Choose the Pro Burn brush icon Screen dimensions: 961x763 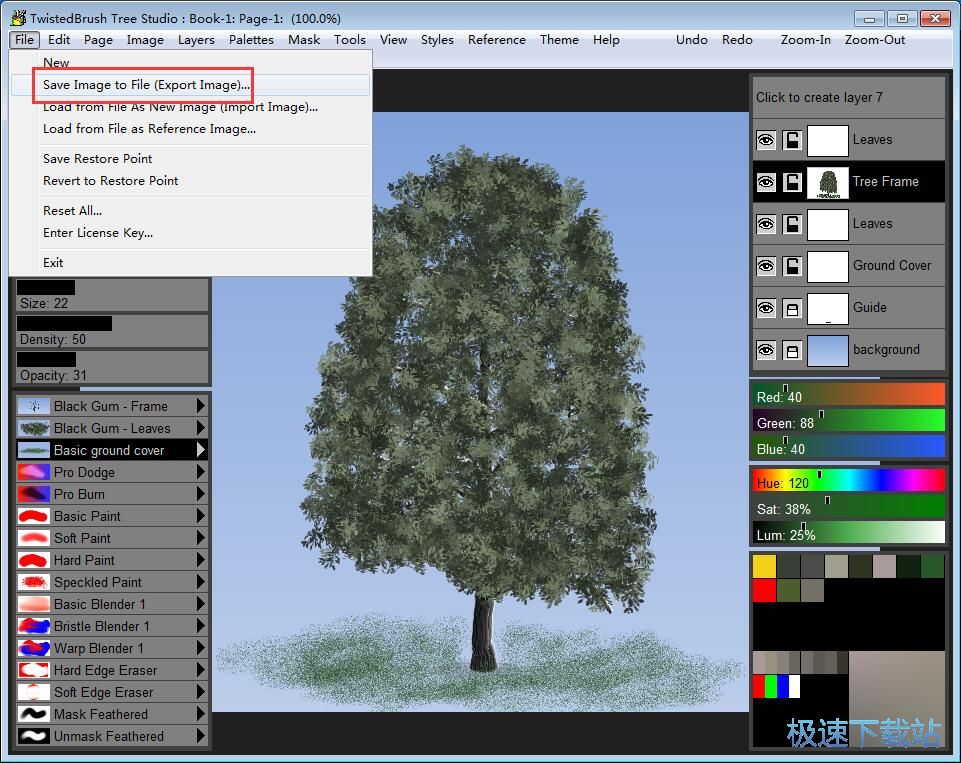tap(34, 494)
